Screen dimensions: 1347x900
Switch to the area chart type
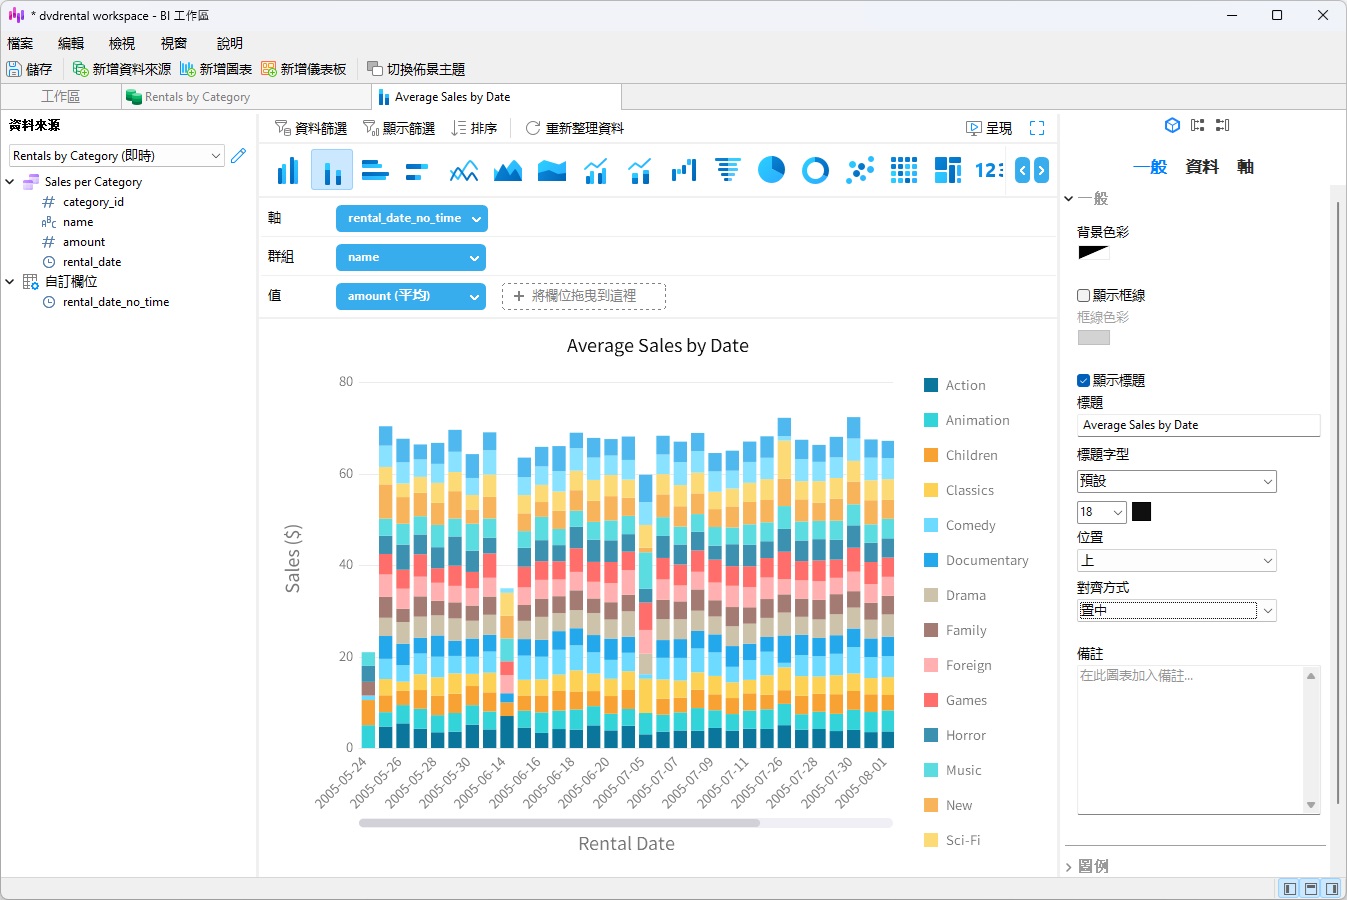[x=508, y=170]
